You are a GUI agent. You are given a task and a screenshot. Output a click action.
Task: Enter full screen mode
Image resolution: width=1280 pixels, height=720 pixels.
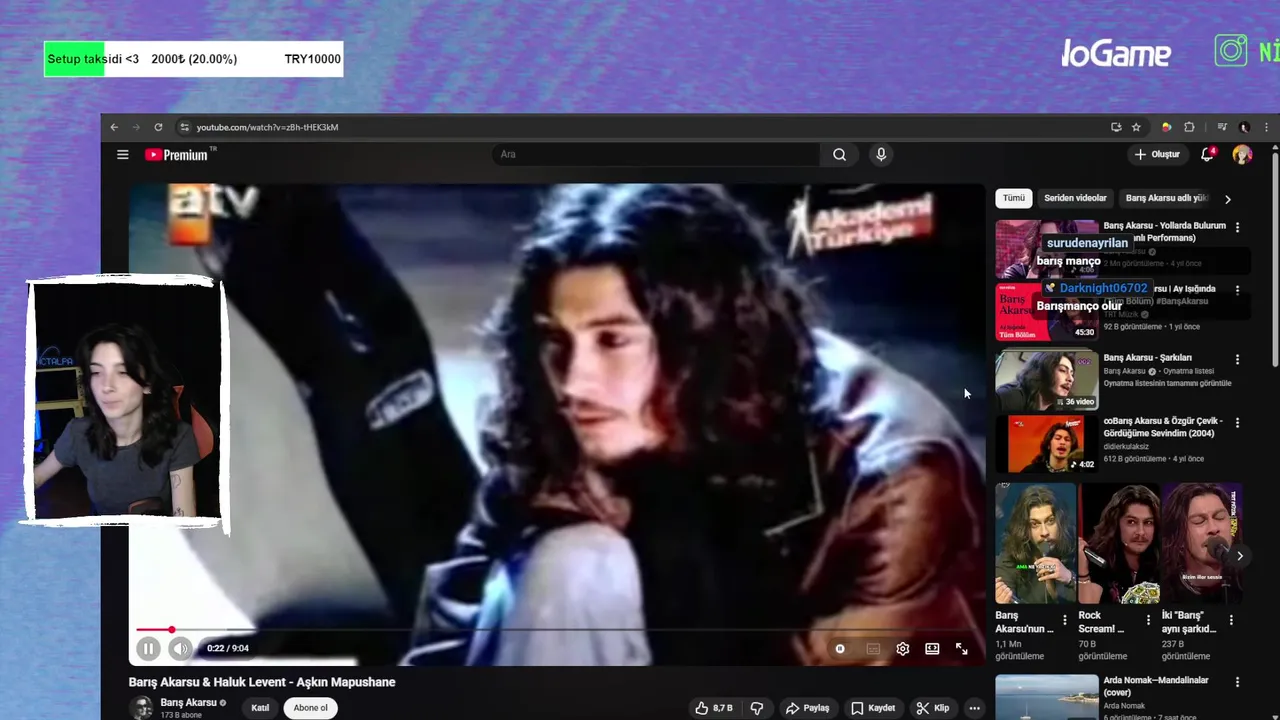(961, 648)
